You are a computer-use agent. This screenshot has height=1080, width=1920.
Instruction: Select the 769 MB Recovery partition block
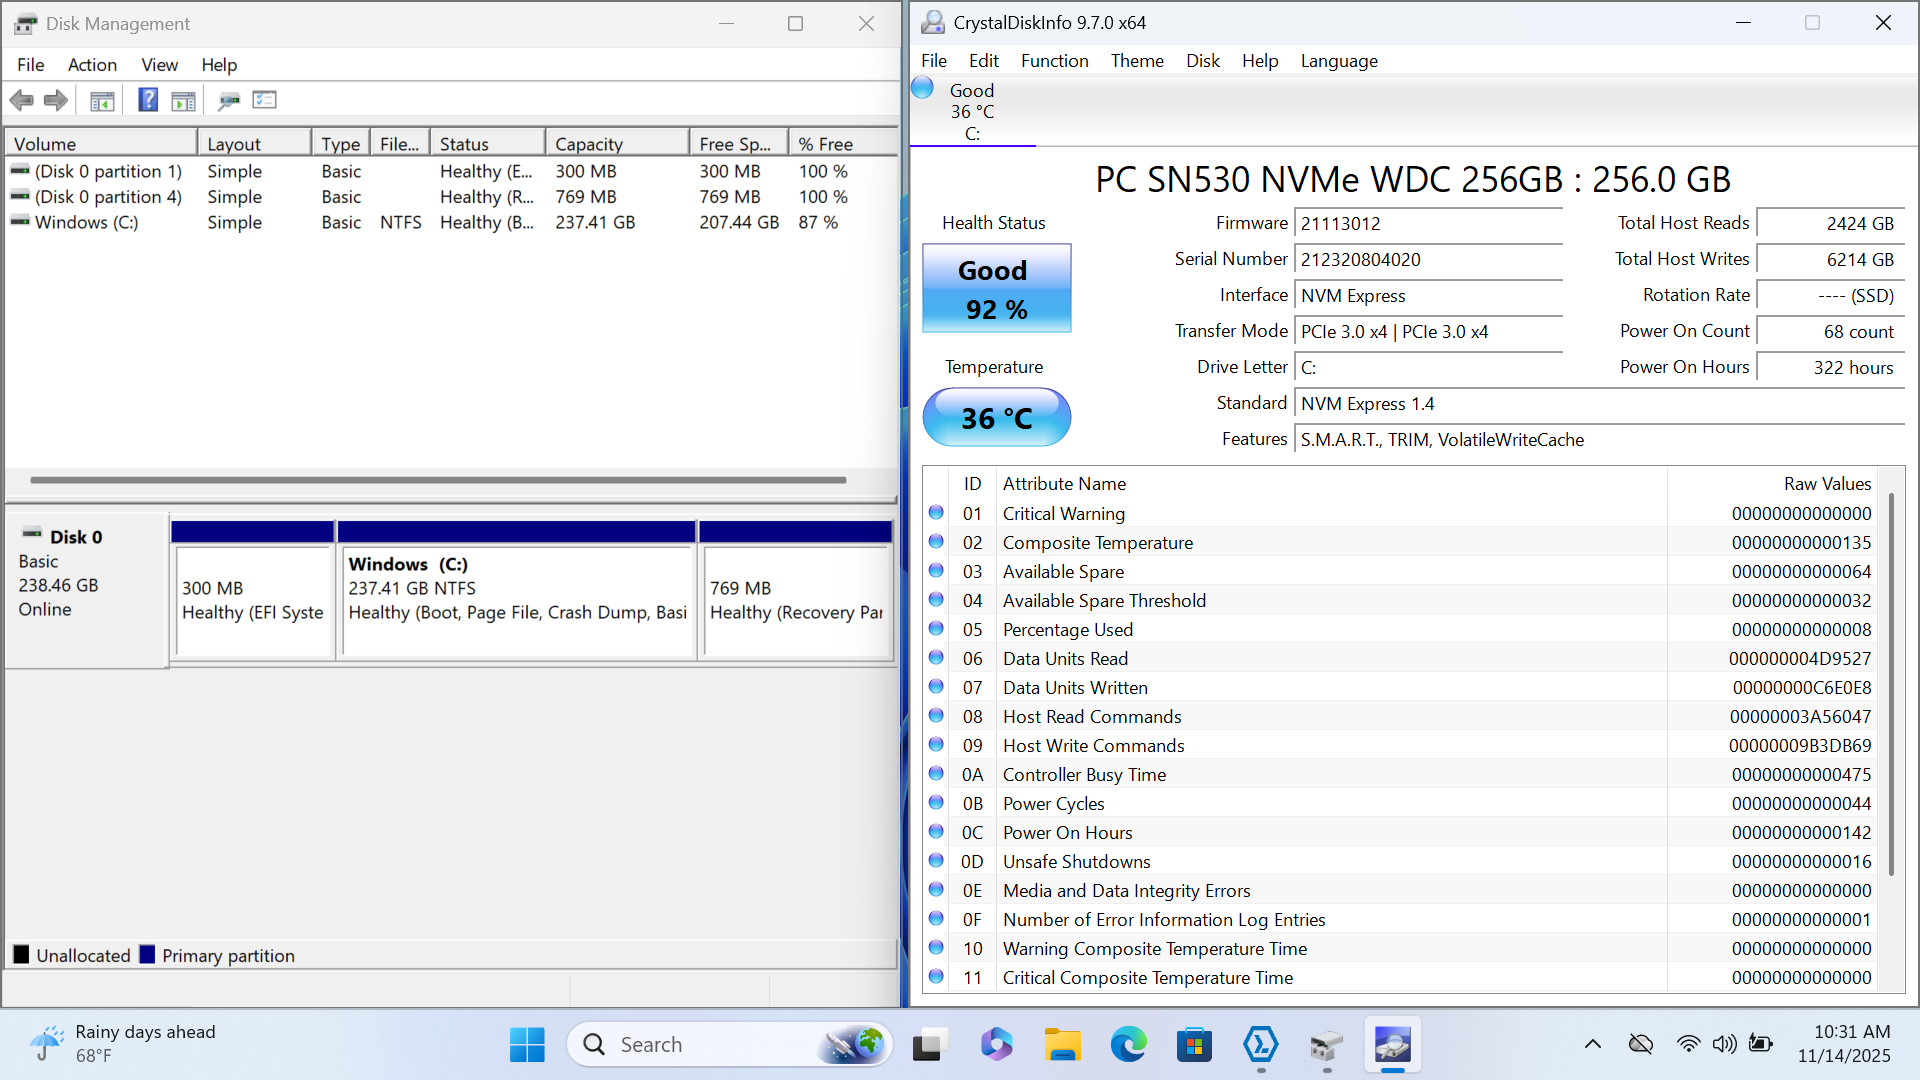click(x=796, y=600)
